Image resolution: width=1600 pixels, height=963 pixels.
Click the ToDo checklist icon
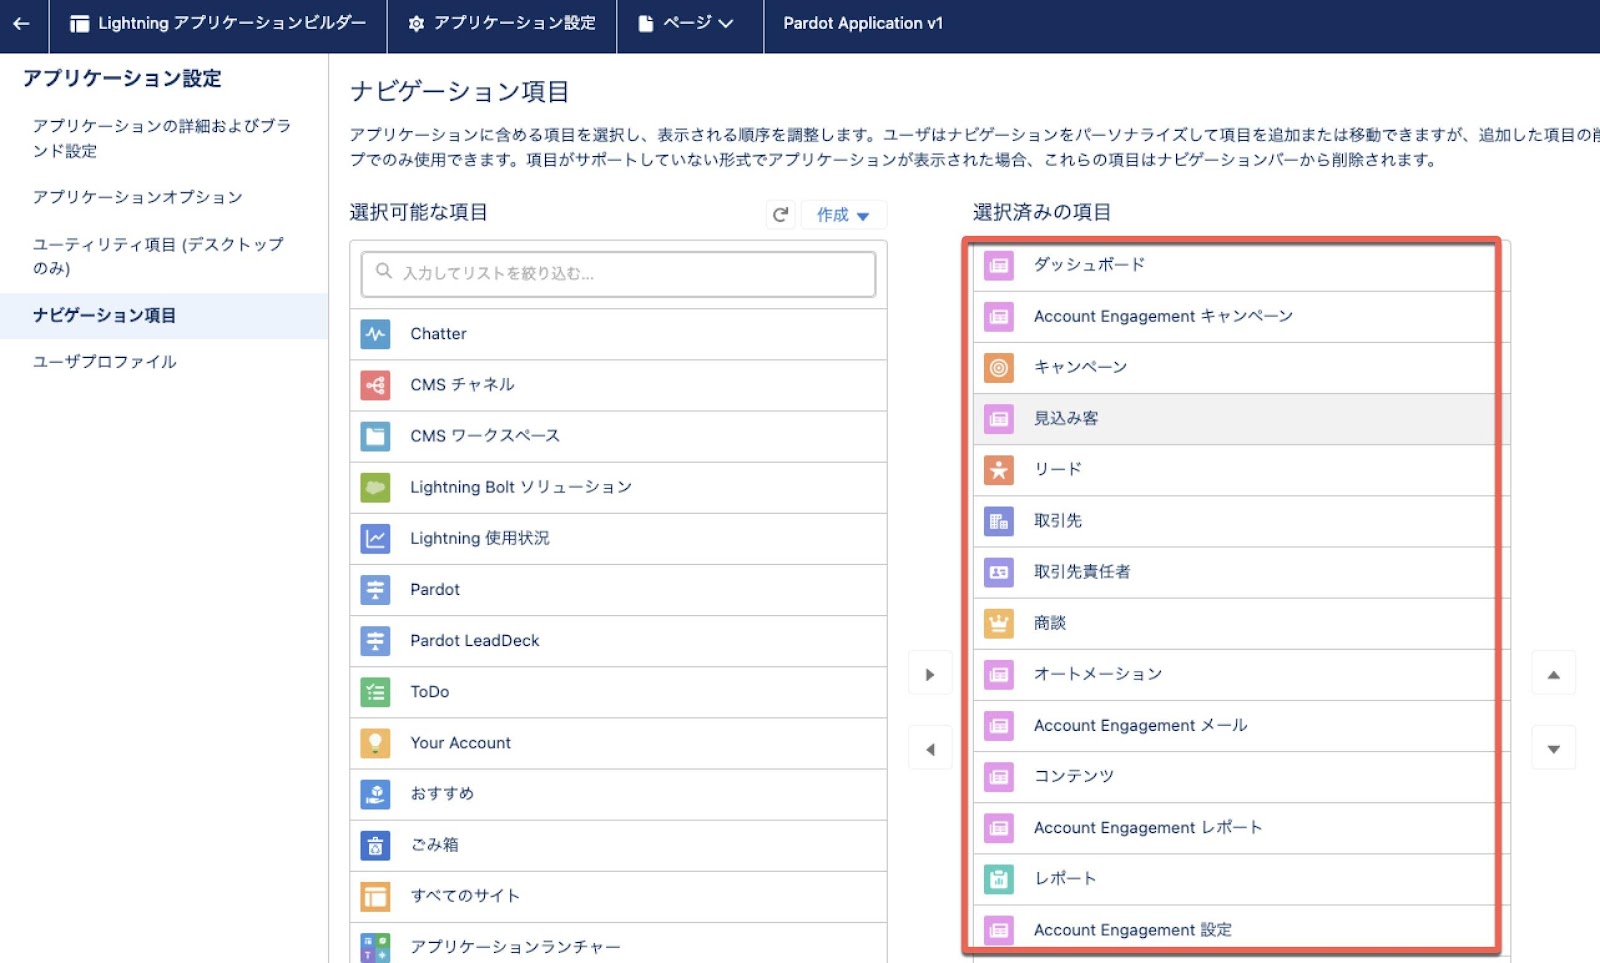coord(375,692)
